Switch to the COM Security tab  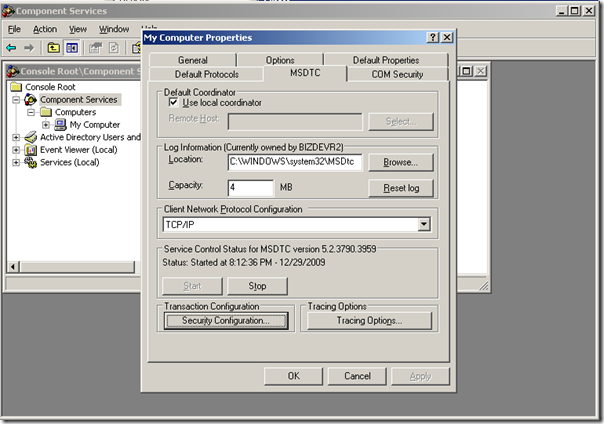click(x=397, y=74)
